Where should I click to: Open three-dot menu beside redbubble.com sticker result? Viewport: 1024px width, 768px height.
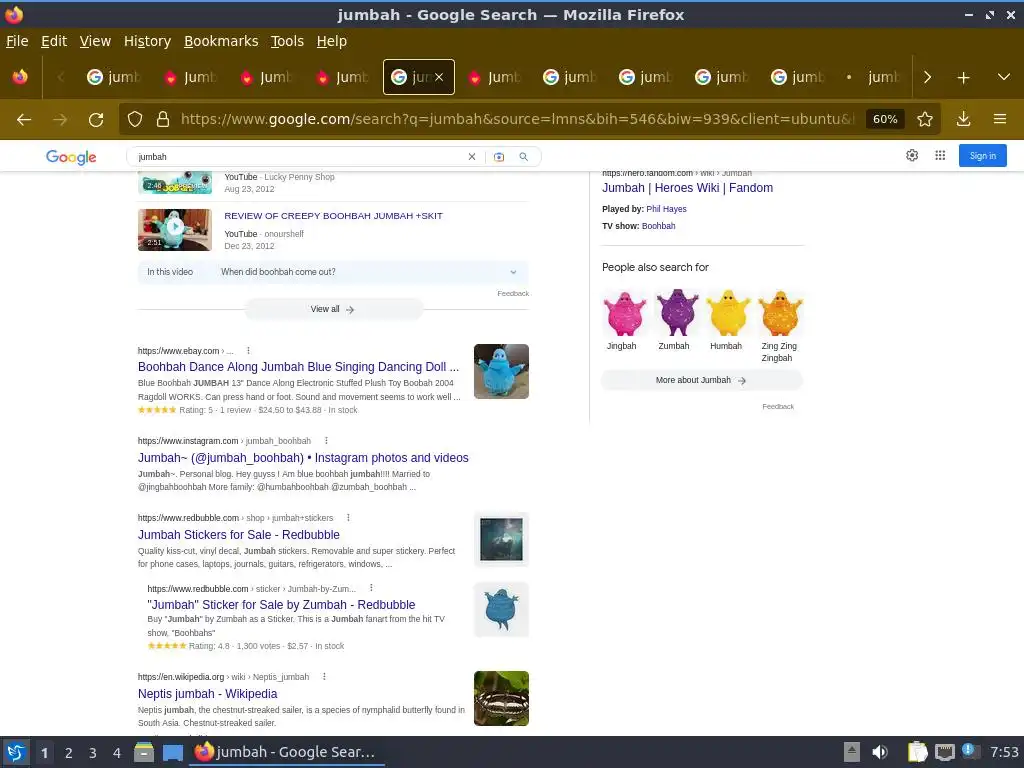pyautogui.click(x=371, y=588)
